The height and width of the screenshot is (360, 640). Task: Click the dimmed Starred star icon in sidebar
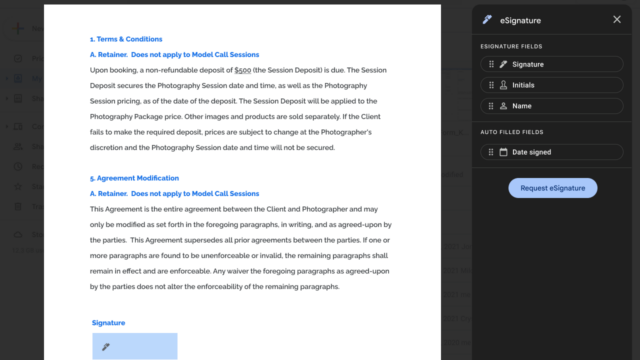tap(18, 187)
